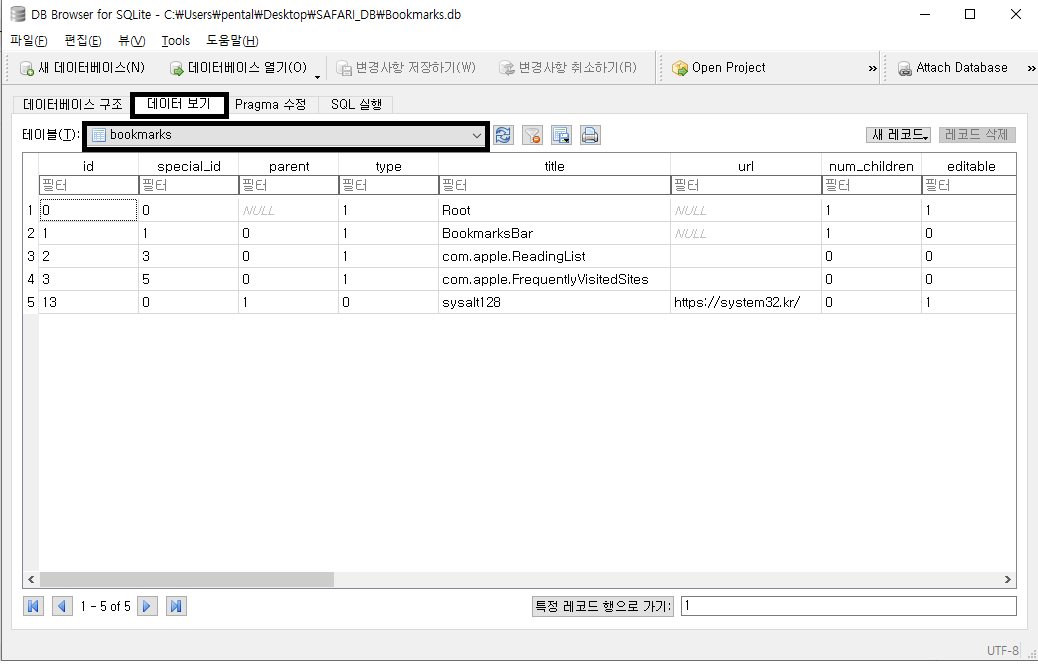Click the save table as file icon
1038x664 pixels.
561,135
